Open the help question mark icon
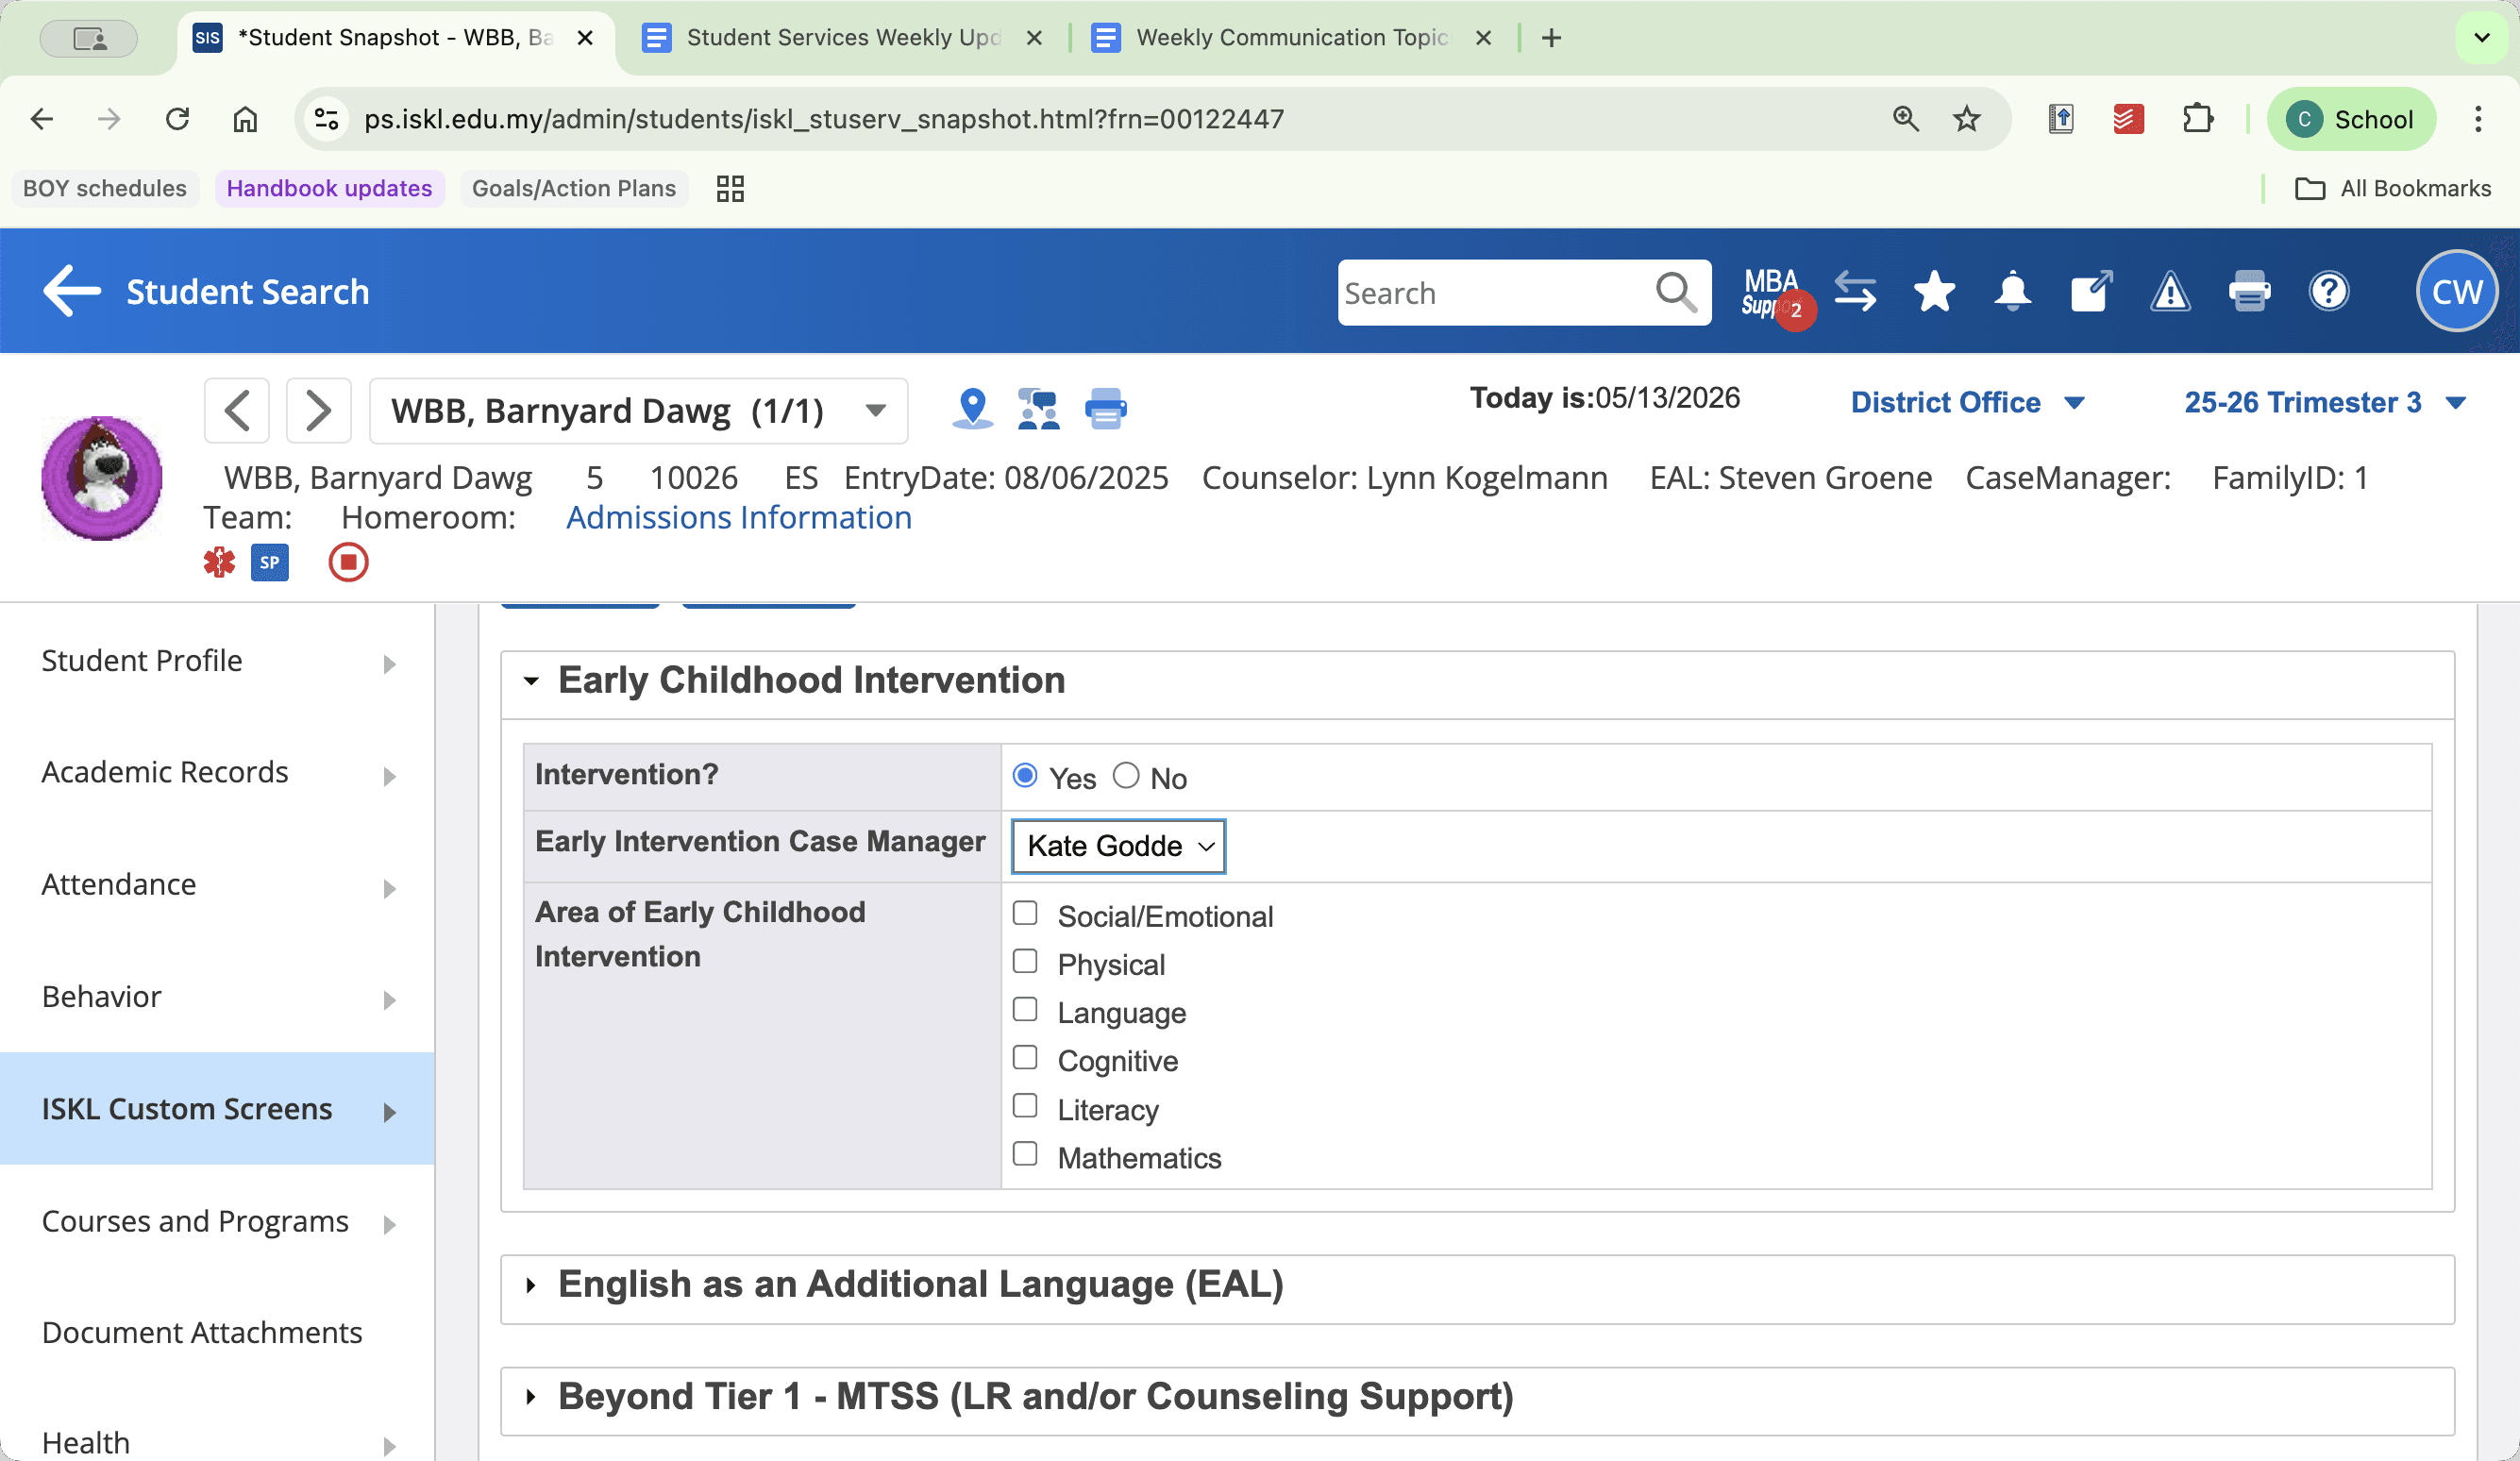The image size is (2520, 1461). (2328, 292)
